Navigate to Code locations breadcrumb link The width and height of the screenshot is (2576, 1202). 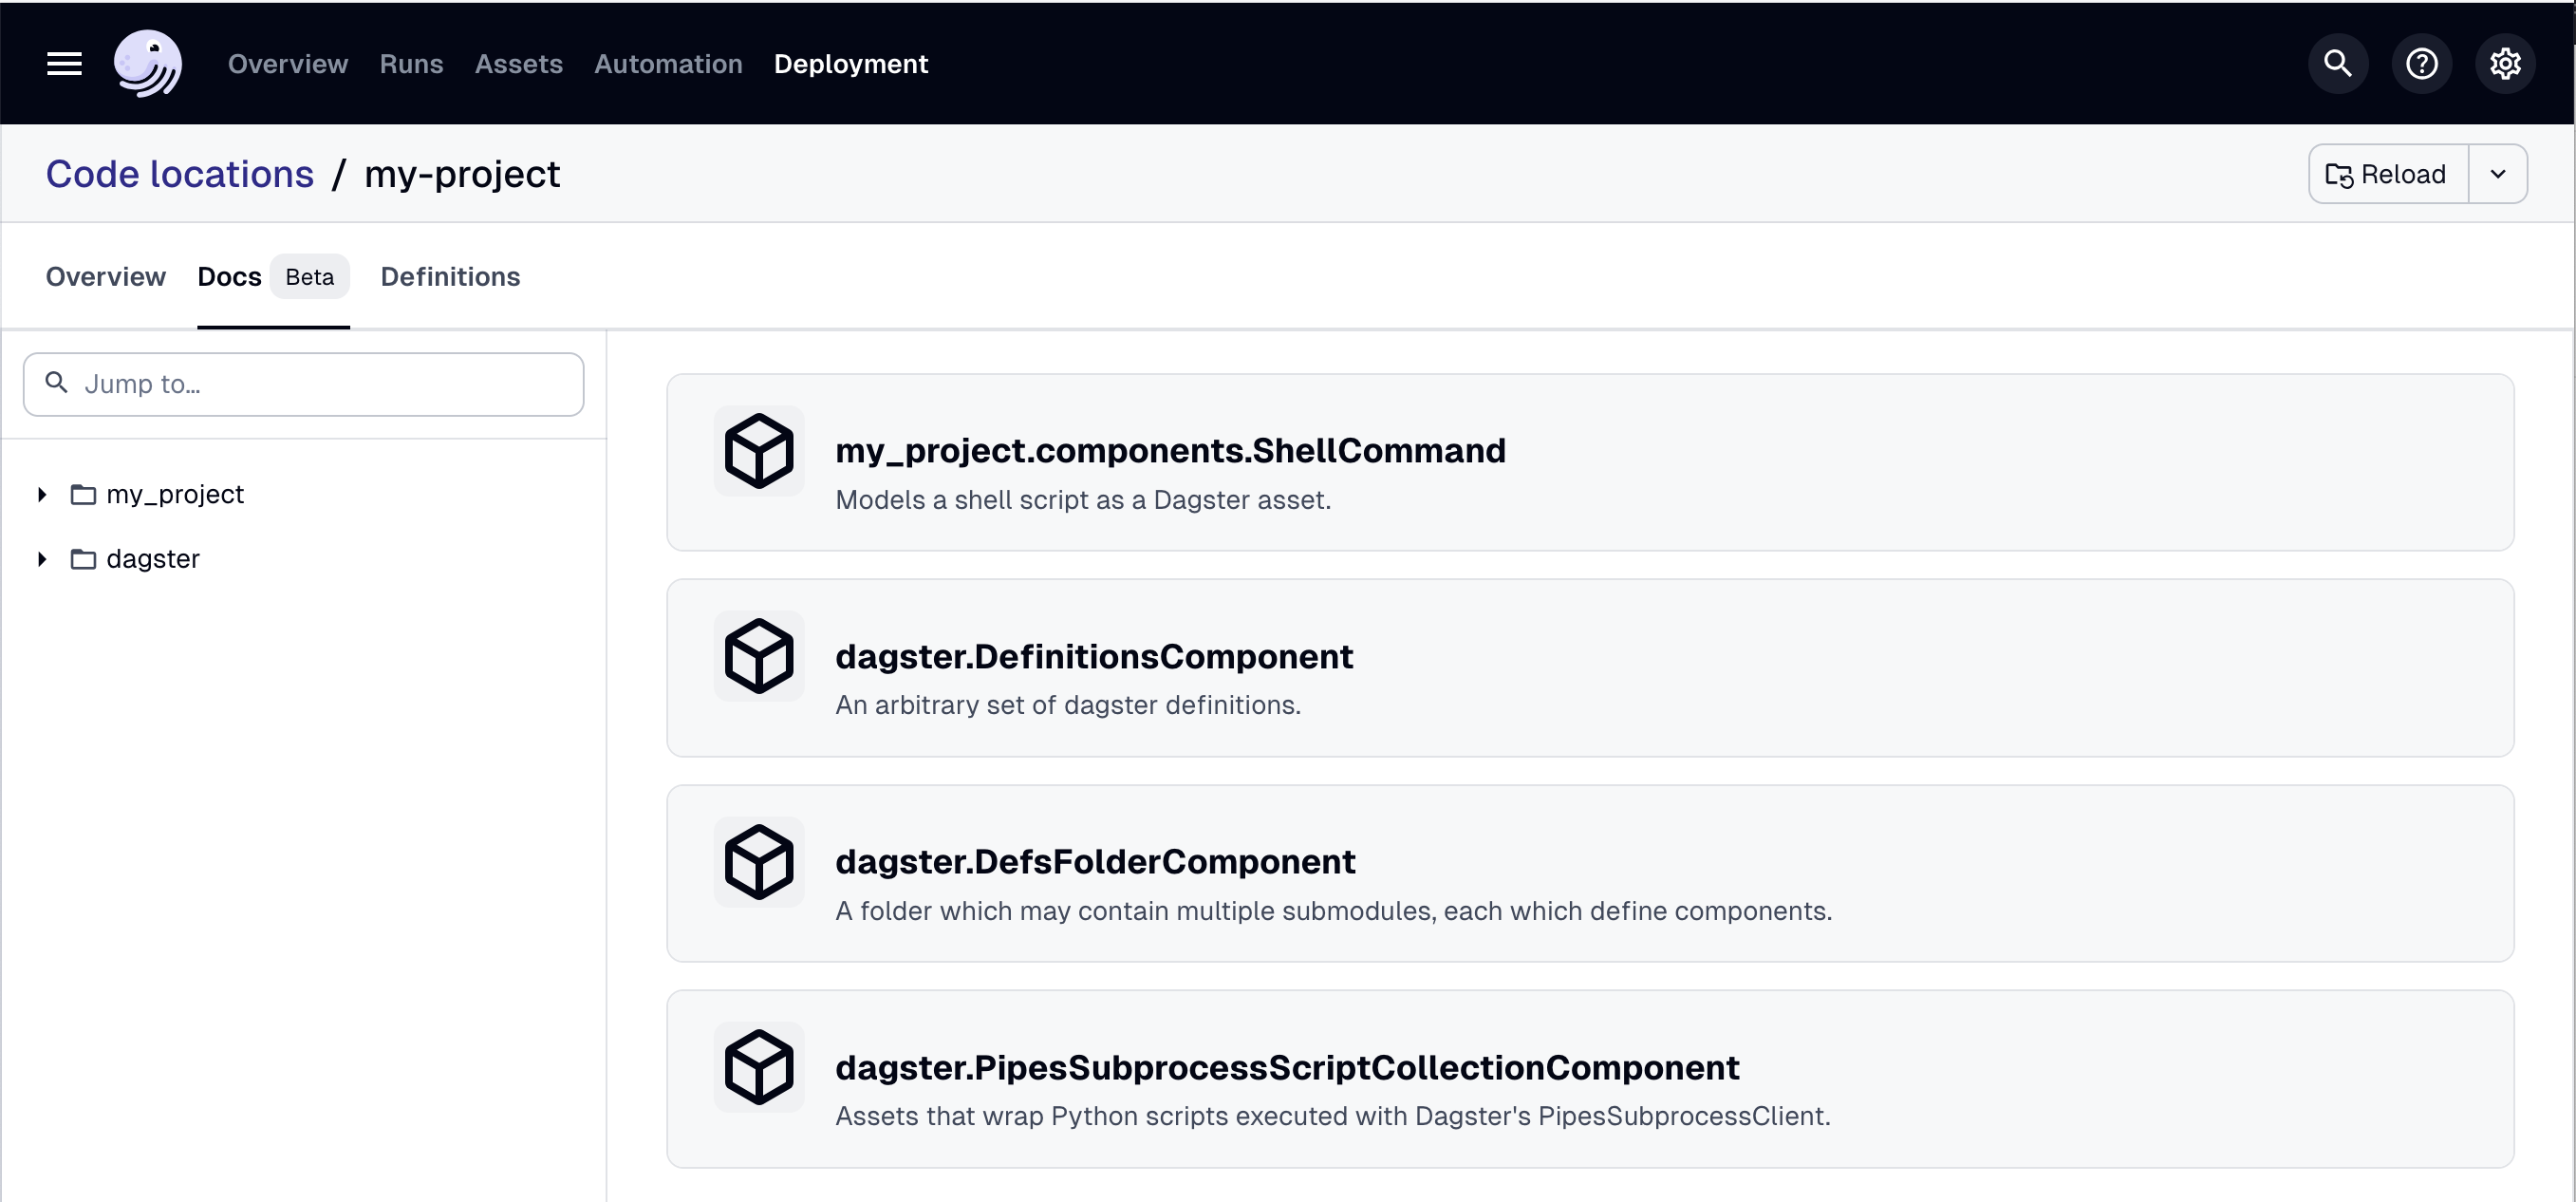[179, 173]
